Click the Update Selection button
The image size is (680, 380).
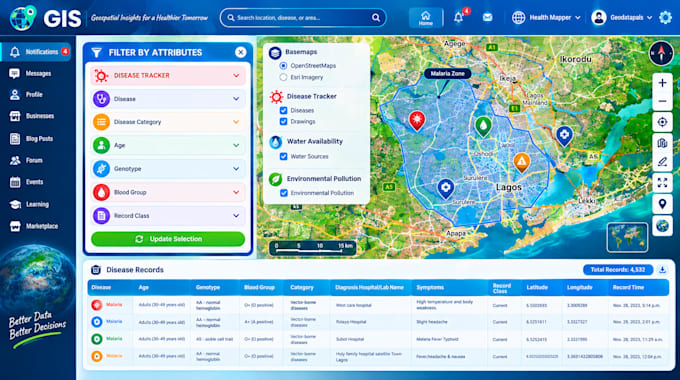(x=168, y=239)
